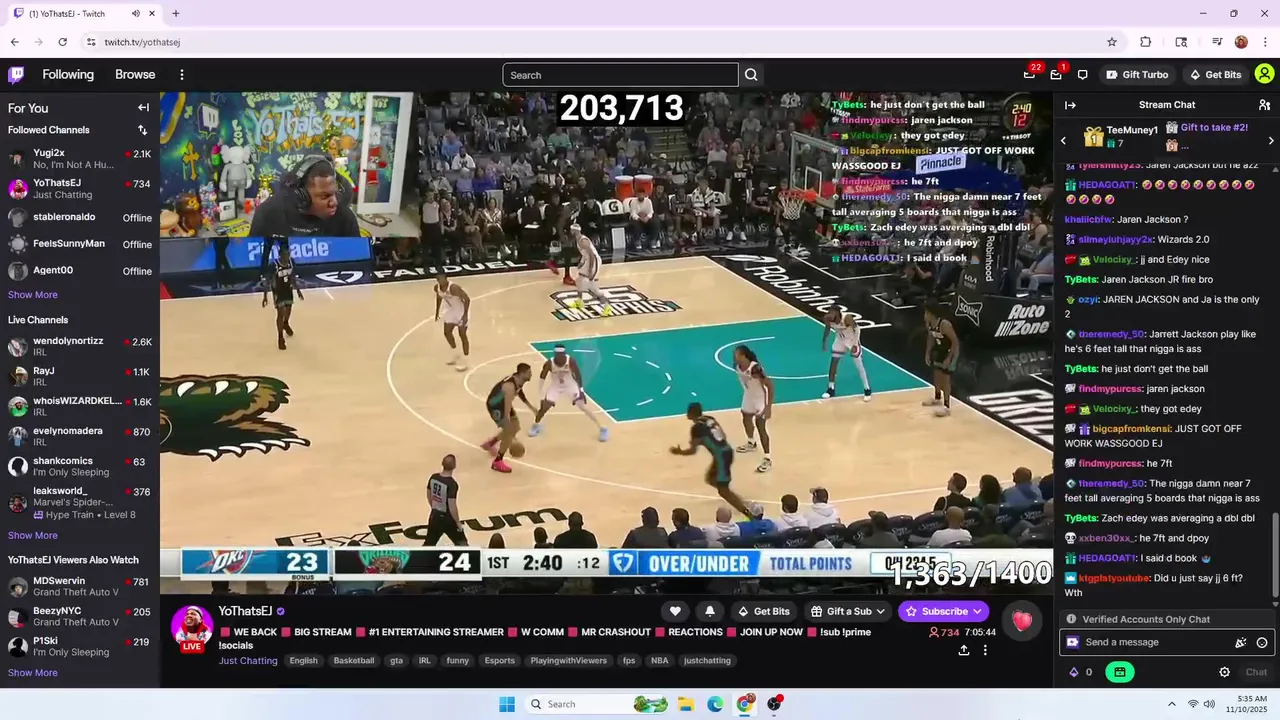Show next gift leaderboard entry chevron
Screen dimensions: 1280x720
pyautogui.click(x=1271, y=141)
